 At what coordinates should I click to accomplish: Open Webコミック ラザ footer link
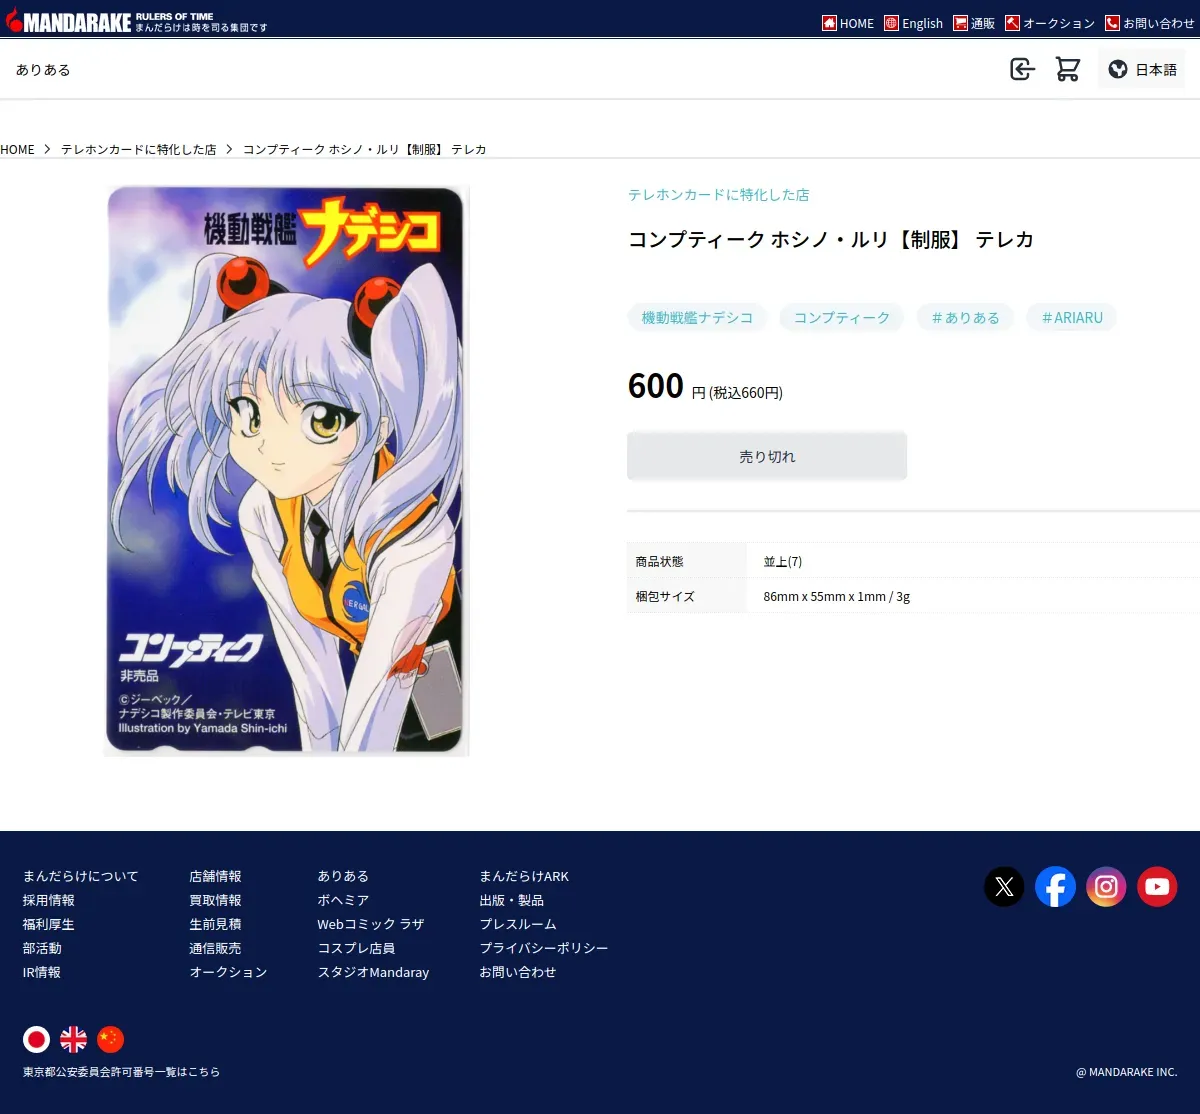point(371,924)
